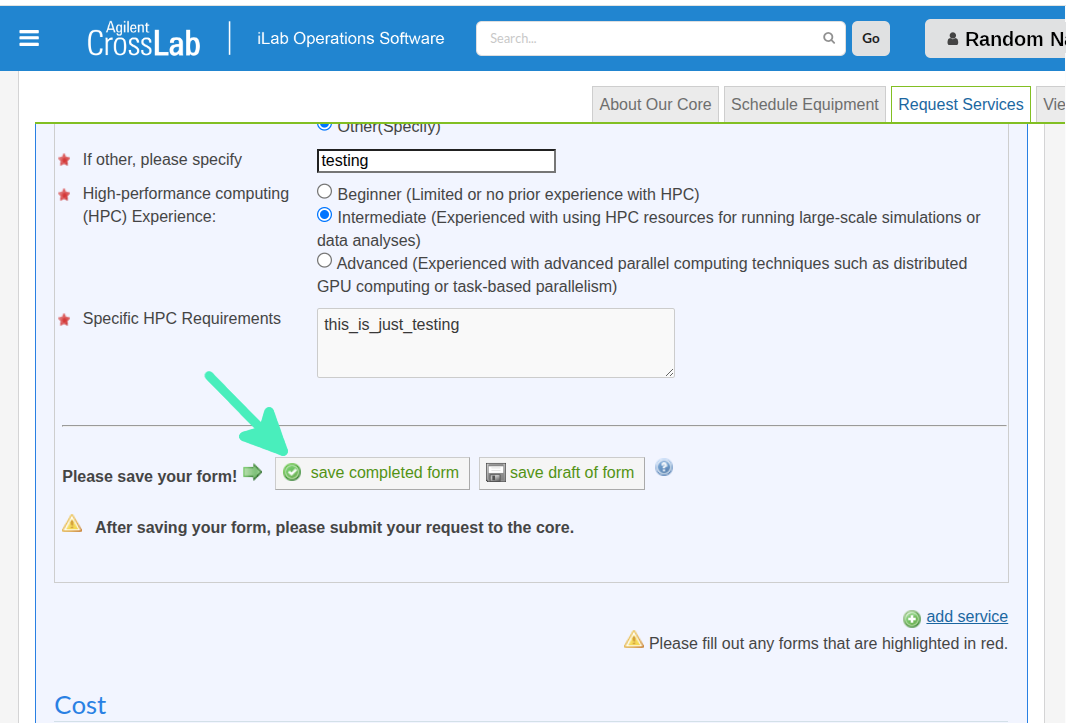The height and width of the screenshot is (723, 1066).
Task: Select Intermediate HPC experience option
Action: click(324, 215)
